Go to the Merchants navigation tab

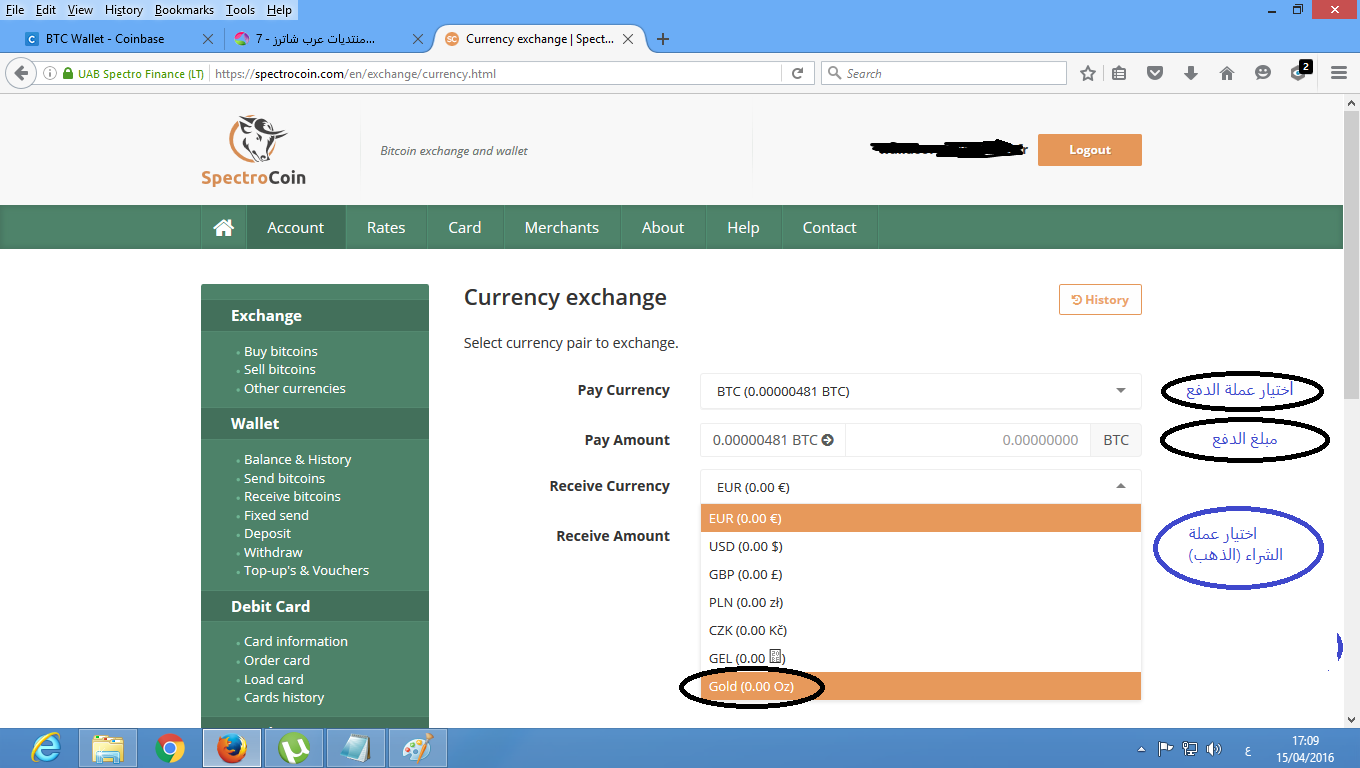[562, 228]
